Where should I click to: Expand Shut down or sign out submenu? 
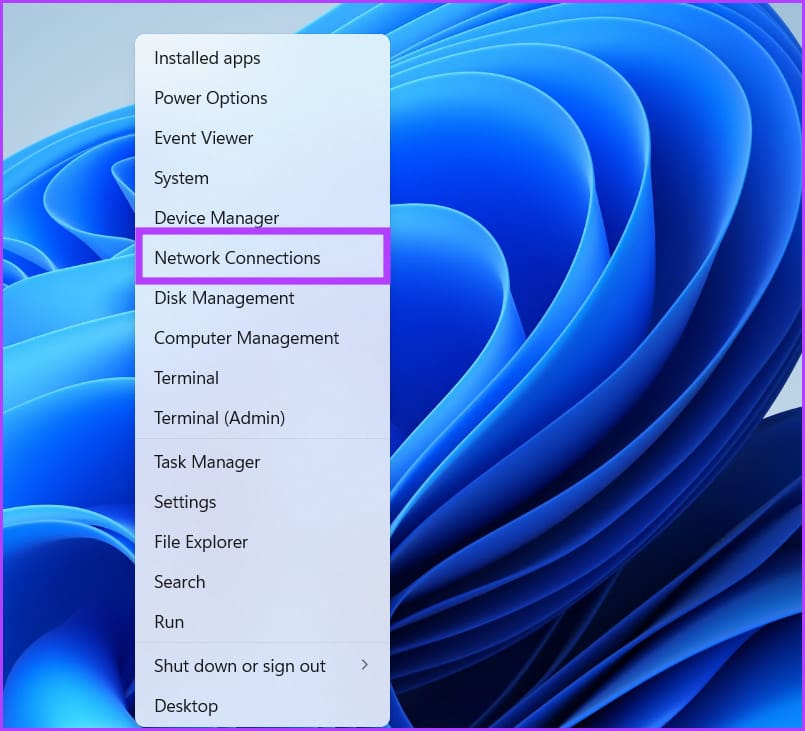click(262, 666)
